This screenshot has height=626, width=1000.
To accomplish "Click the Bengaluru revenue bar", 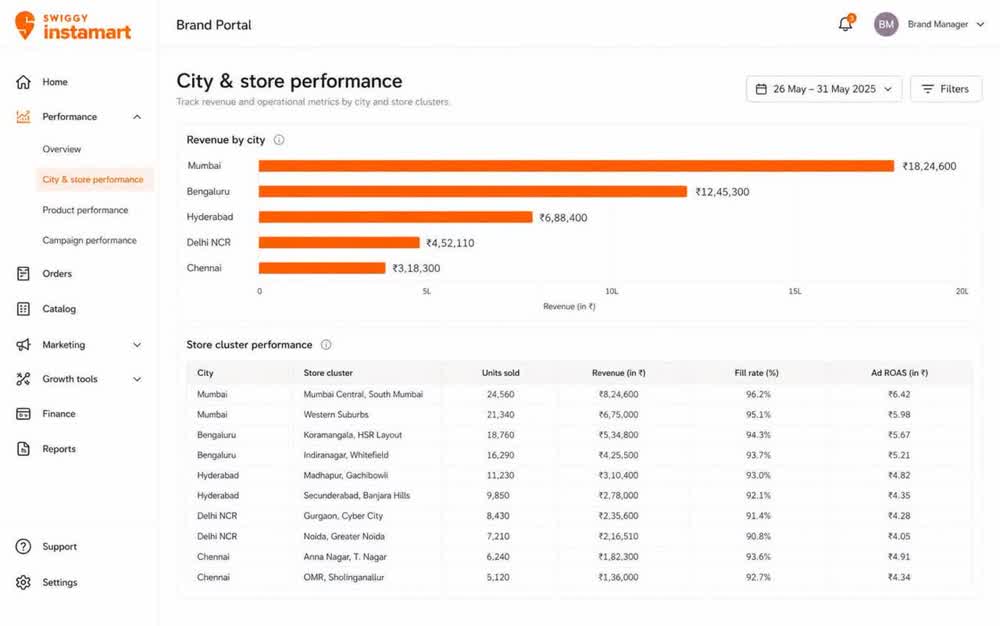I will tap(473, 191).
